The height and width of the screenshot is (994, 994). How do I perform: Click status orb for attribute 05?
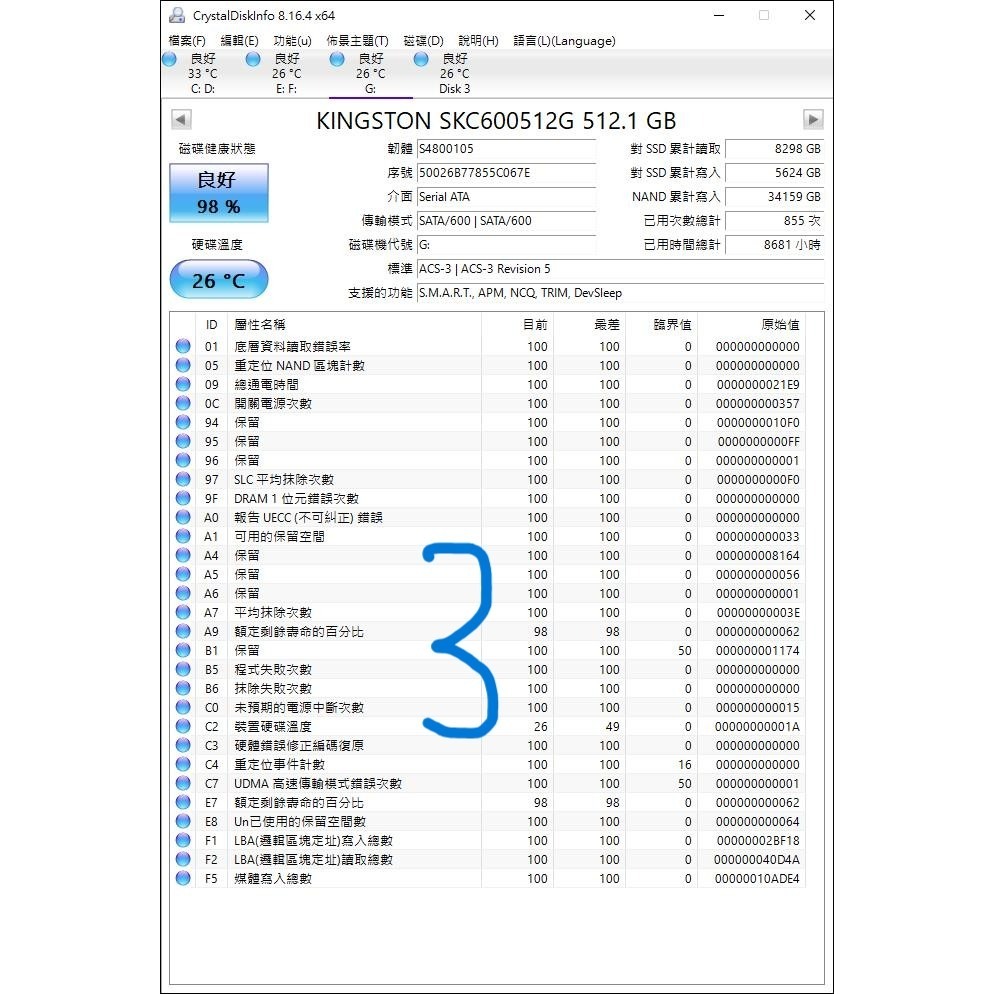pos(183,365)
